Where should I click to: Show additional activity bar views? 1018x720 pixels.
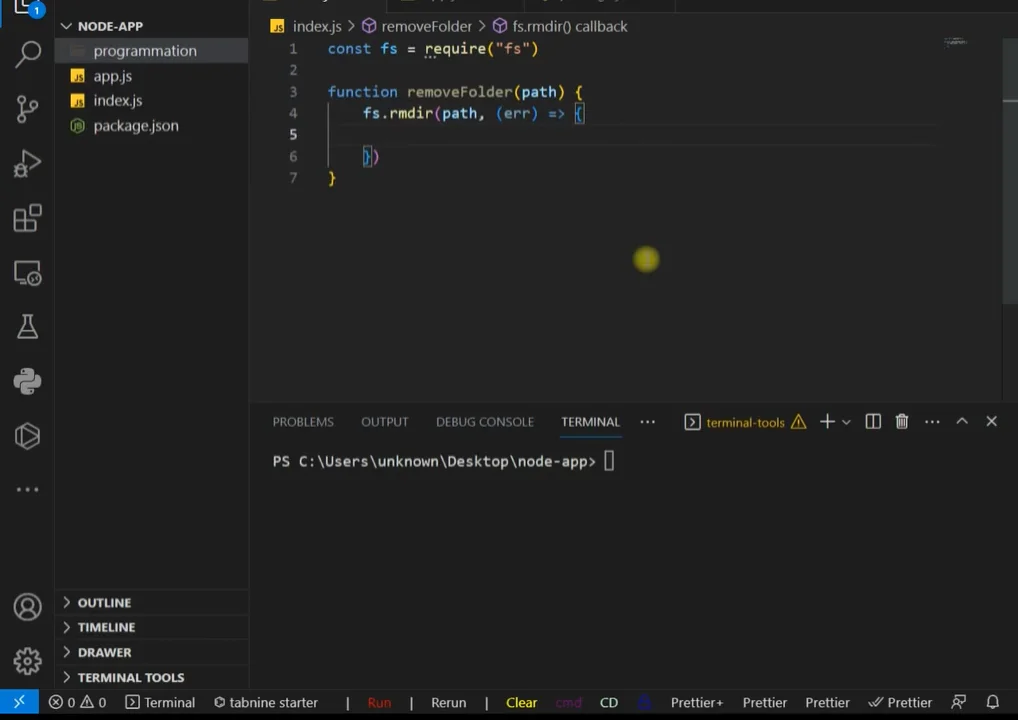[x=27, y=490]
